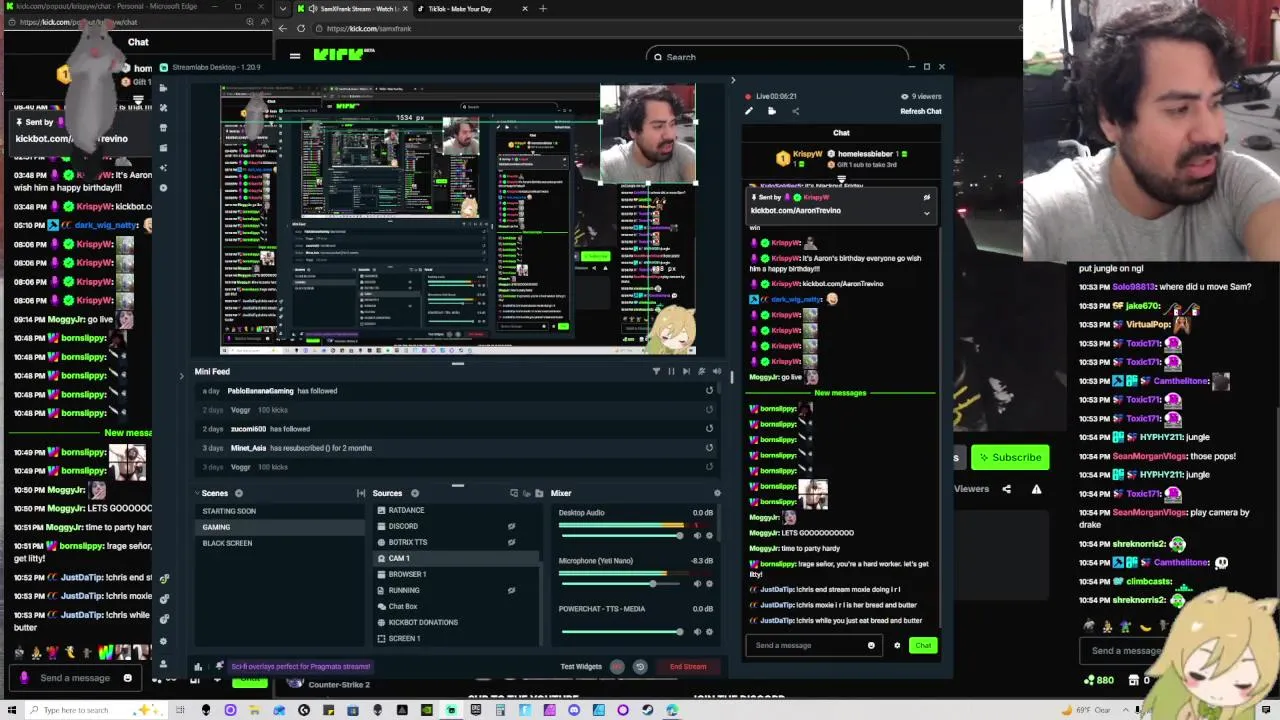Viewport: 1280px width, 720px height.
Task: Collapse Streamlabs chat panel arrow
Action: (732, 81)
